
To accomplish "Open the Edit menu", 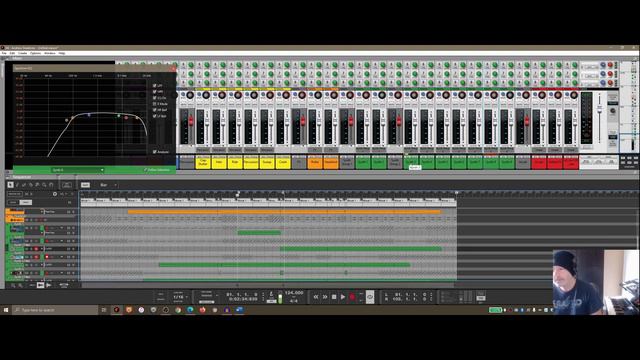I will tap(12, 53).
